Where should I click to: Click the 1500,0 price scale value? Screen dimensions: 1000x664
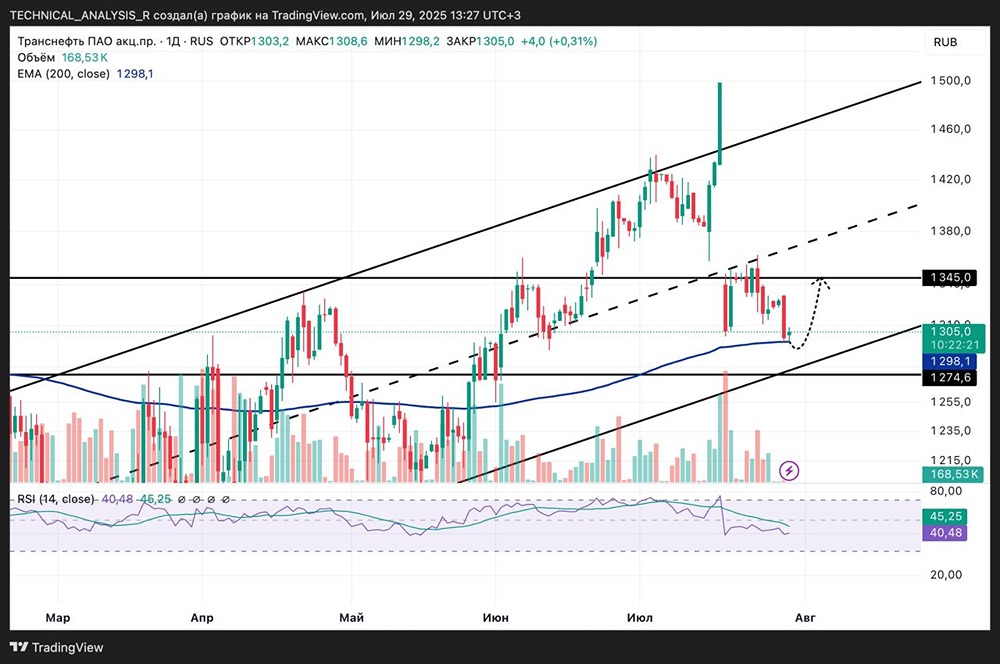point(950,80)
